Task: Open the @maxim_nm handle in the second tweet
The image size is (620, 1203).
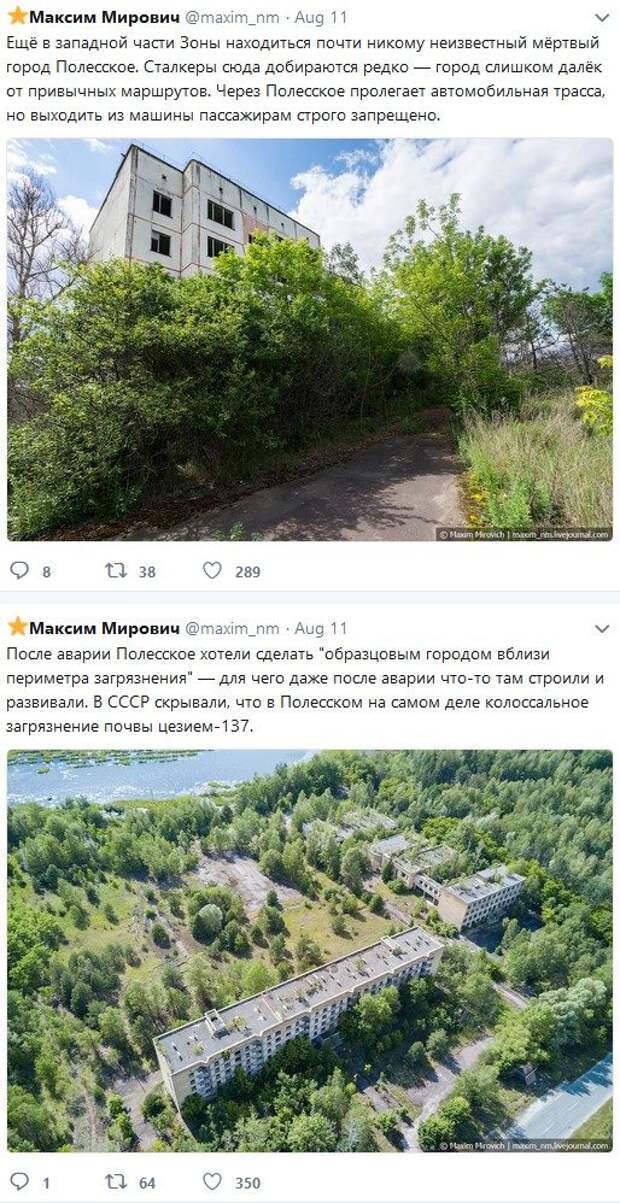Action: pos(233,628)
